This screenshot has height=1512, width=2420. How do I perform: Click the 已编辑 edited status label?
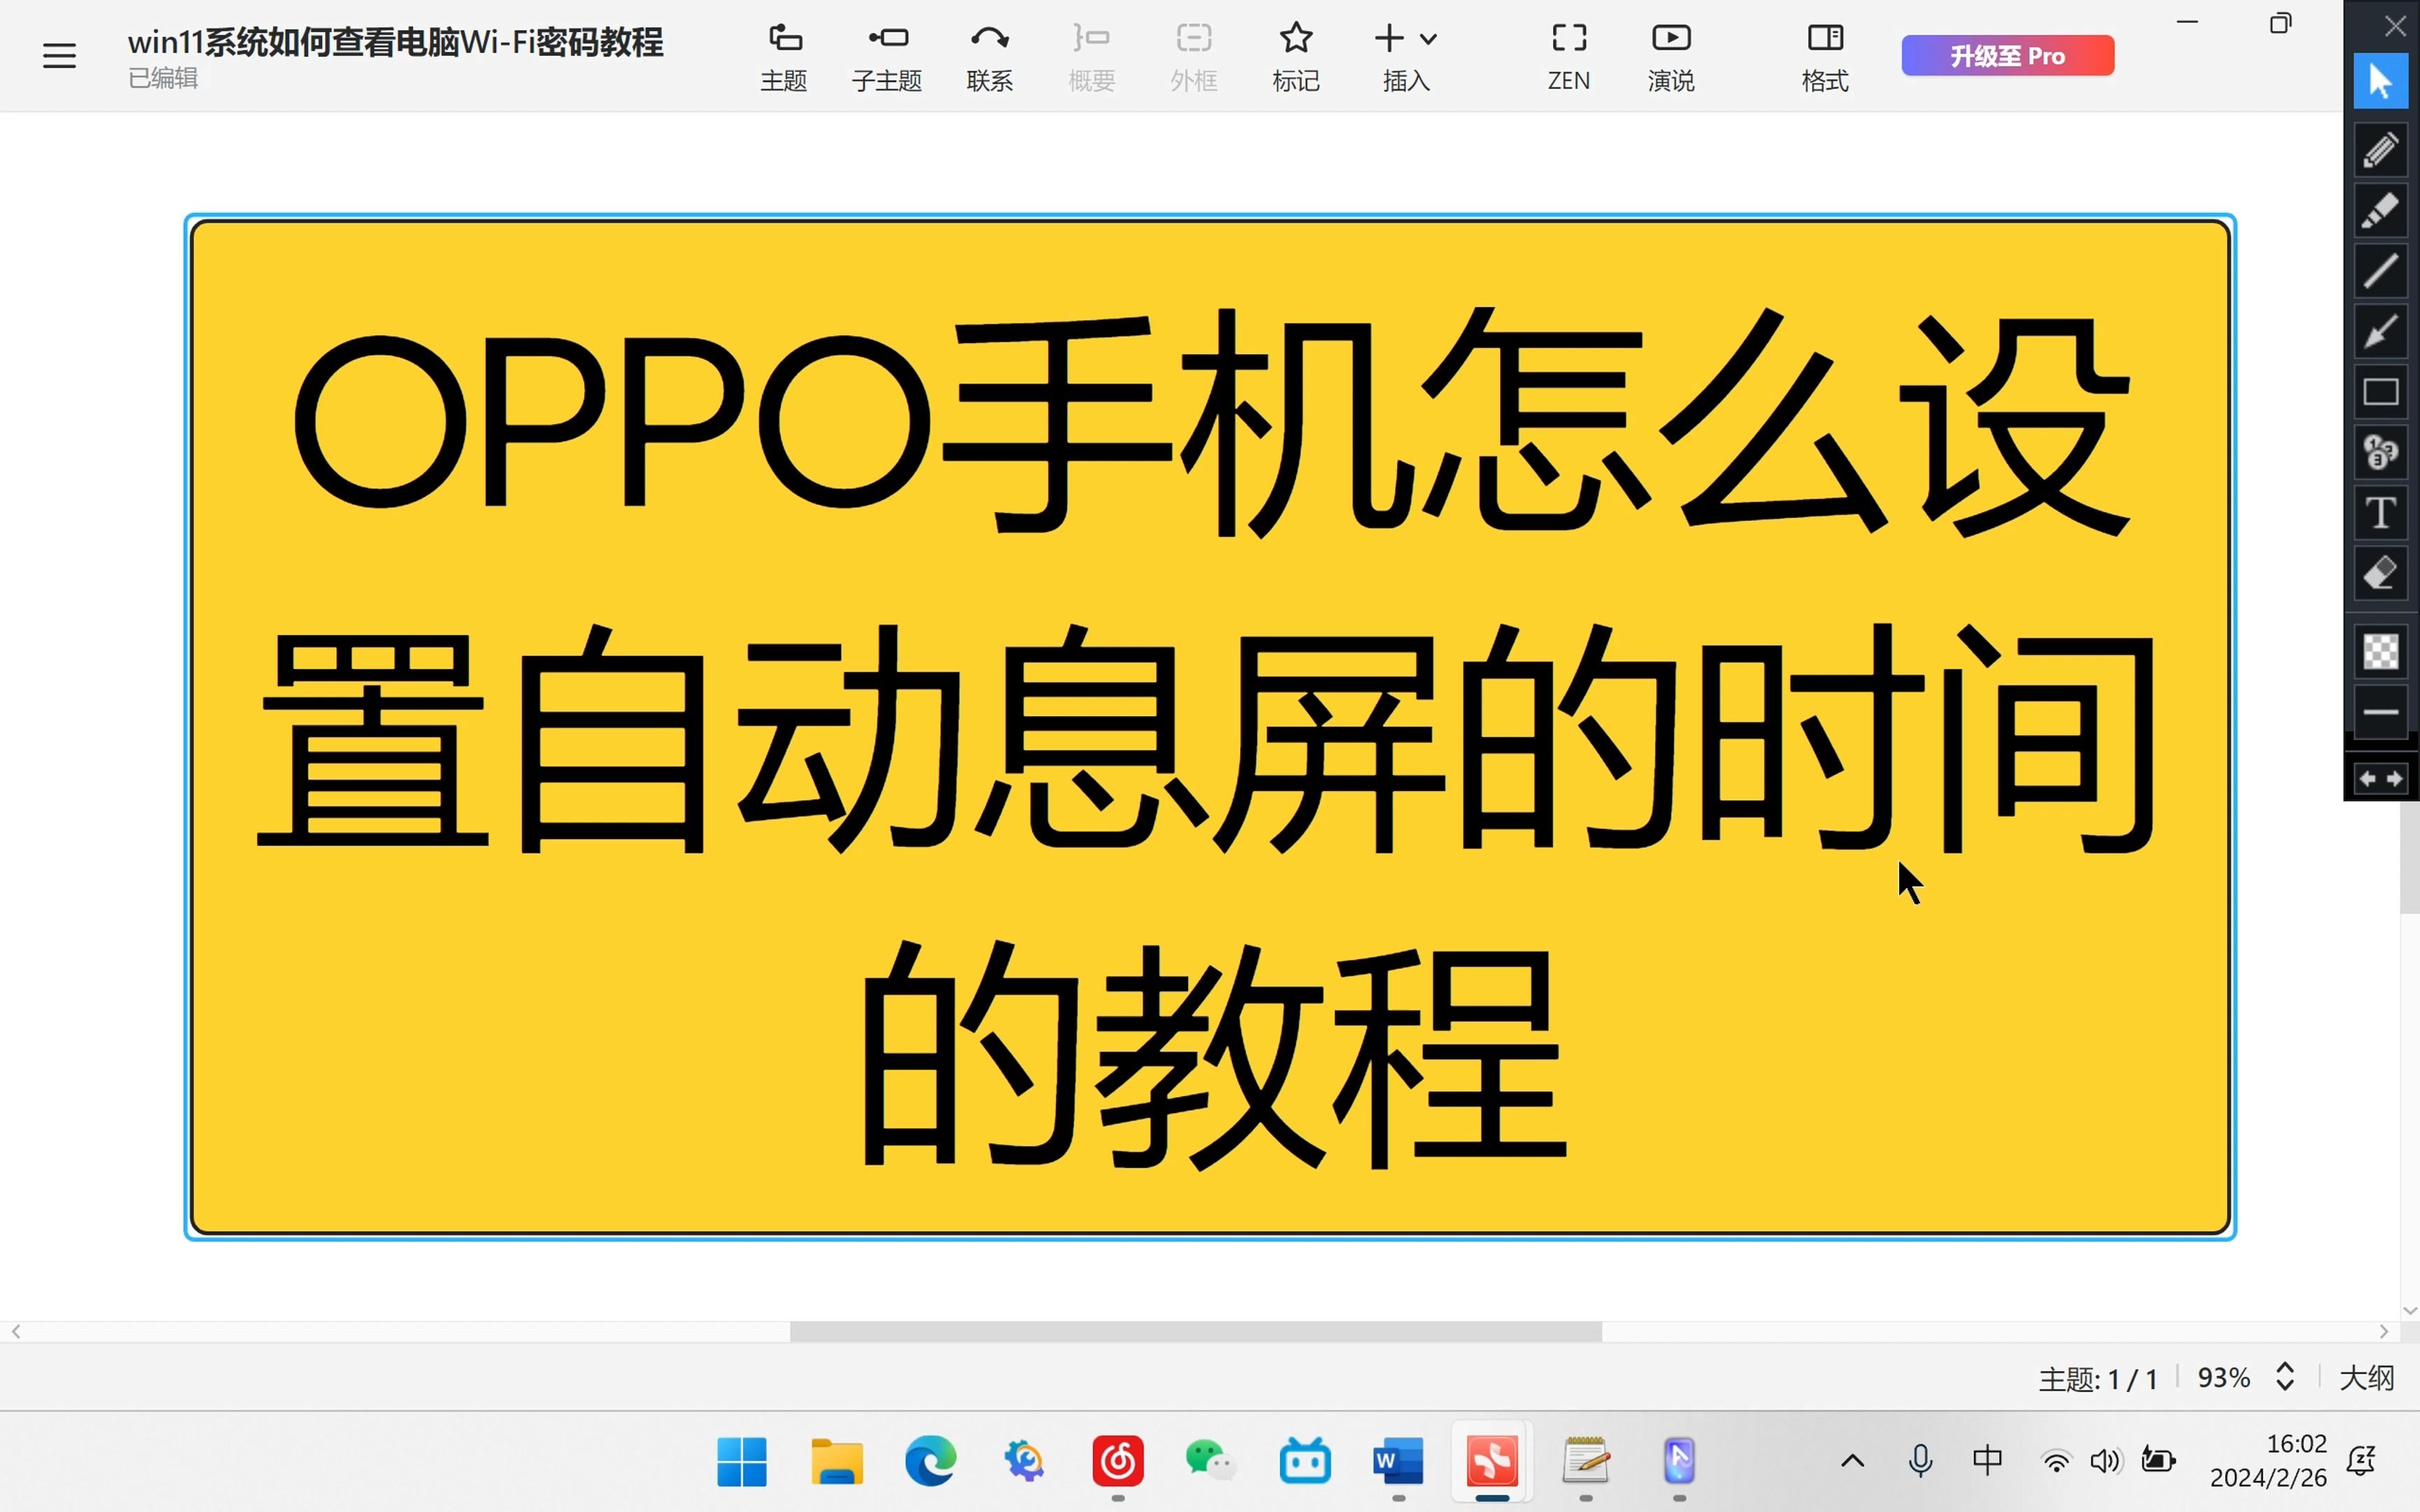point(163,78)
